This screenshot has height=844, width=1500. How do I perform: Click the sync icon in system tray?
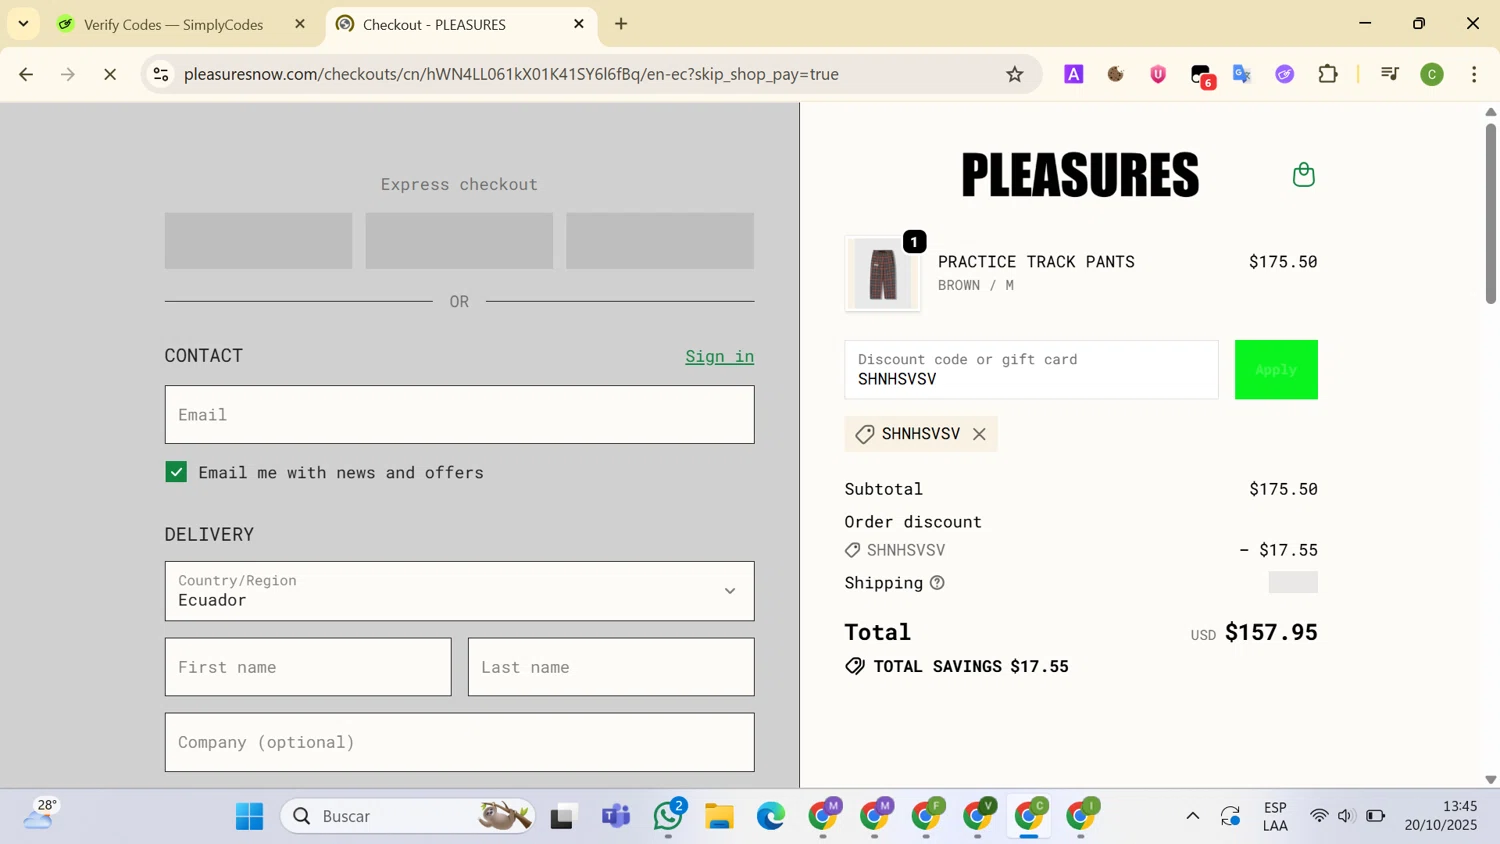coord(1230,817)
